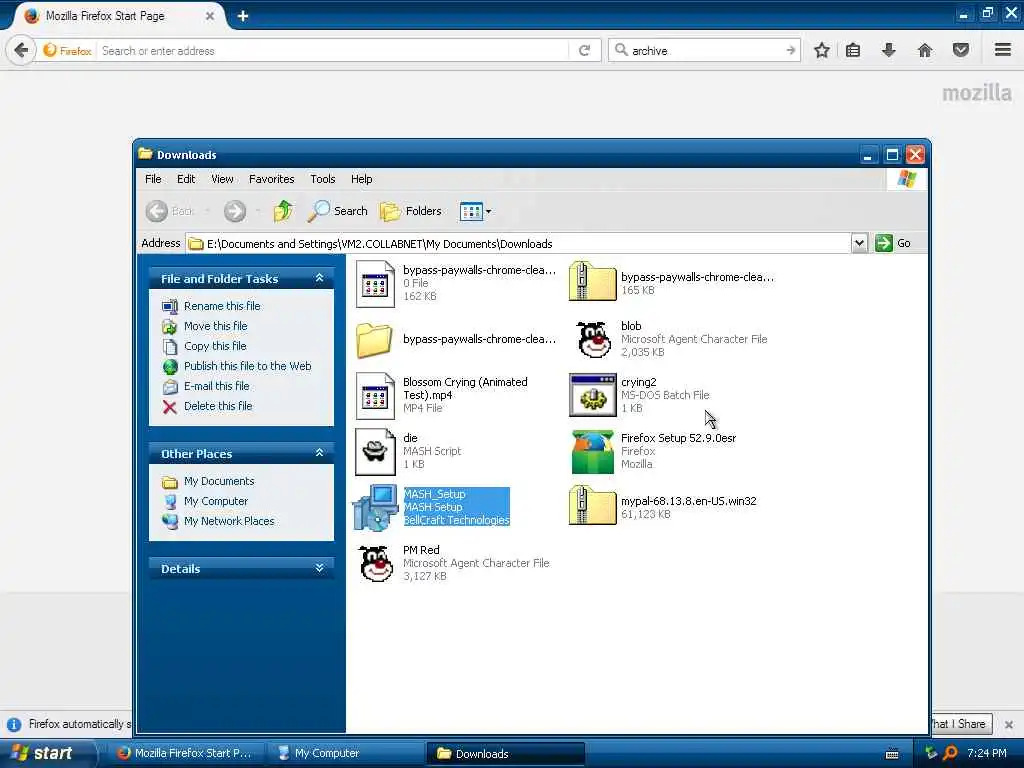This screenshot has width=1024, height=768.
Task: Toggle the Folders pane button
Action: tap(411, 211)
